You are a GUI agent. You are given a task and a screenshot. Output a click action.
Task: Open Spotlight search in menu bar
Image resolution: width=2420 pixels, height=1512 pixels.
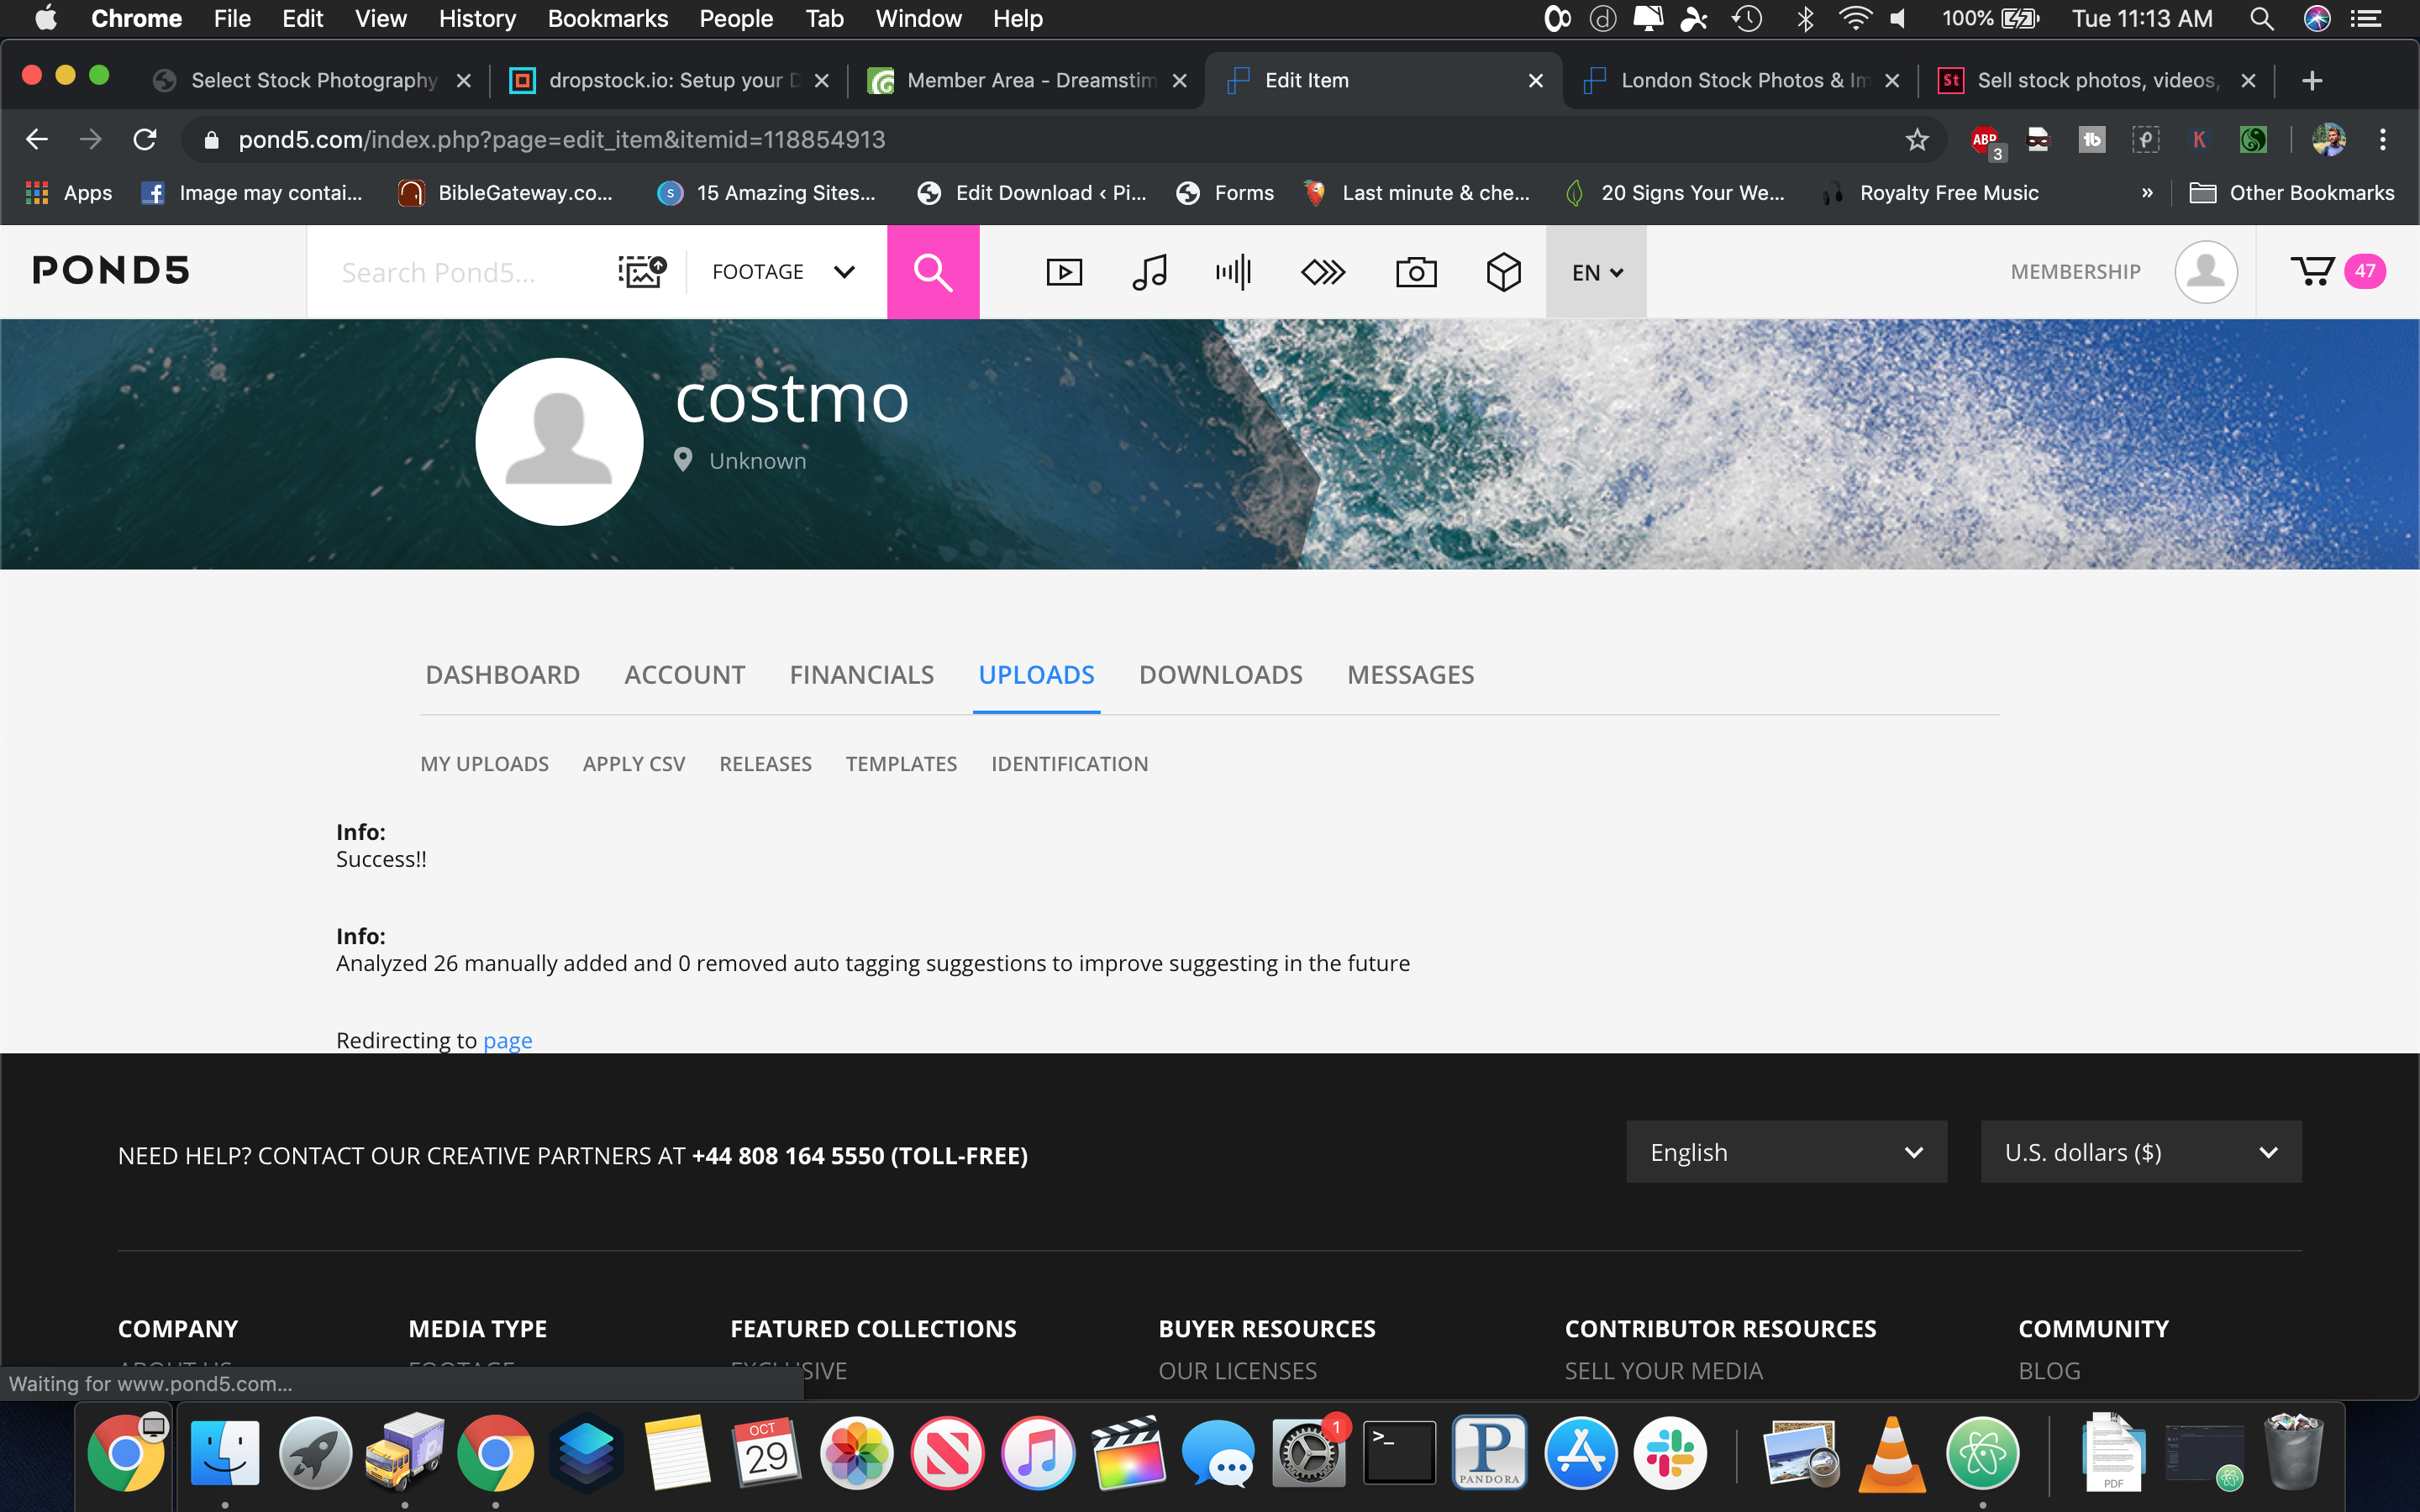pyautogui.click(x=2262, y=19)
